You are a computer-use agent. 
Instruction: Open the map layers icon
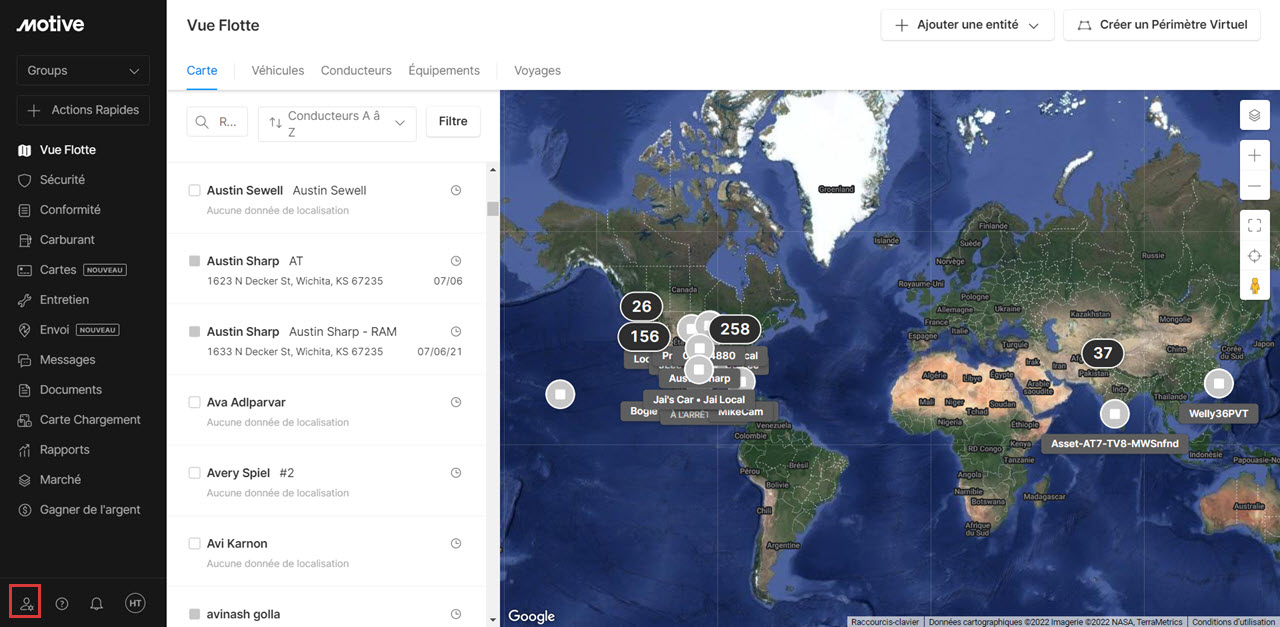click(x=1254, y=115)
